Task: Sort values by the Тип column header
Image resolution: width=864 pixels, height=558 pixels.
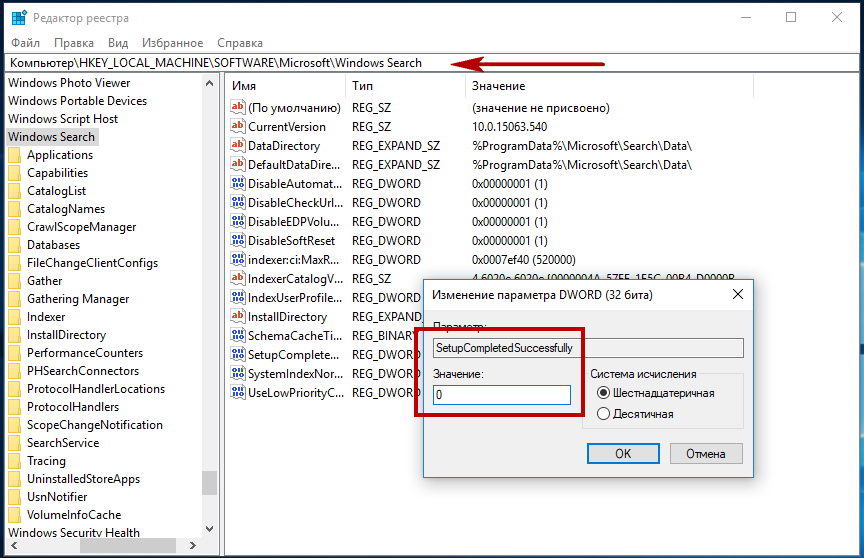Action: click(362, 86)
